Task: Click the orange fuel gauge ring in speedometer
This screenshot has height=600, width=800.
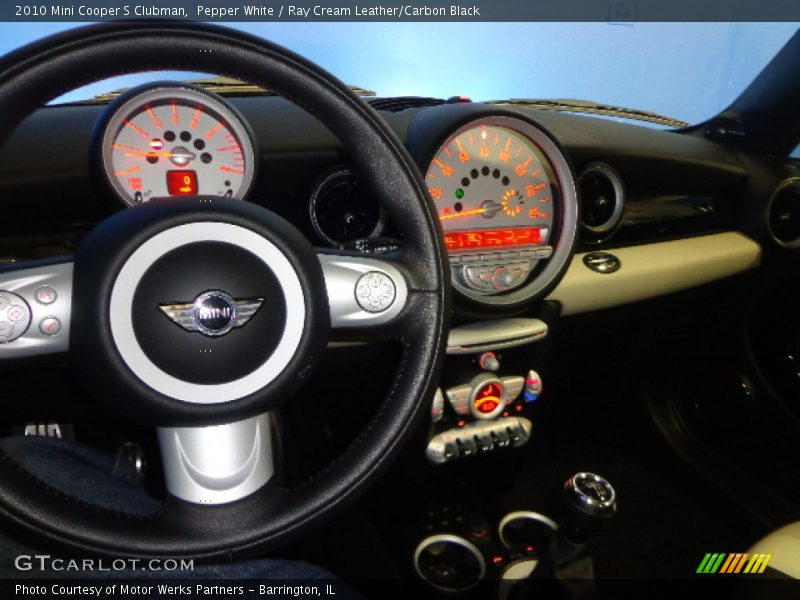Action: tap(512, 203)
